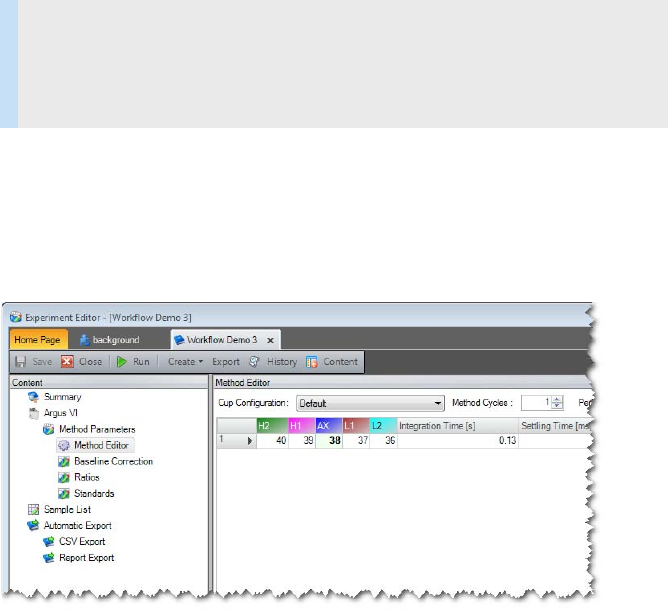Click the CSV Export icon
The image size is (668, 611).
click(49, 542)
